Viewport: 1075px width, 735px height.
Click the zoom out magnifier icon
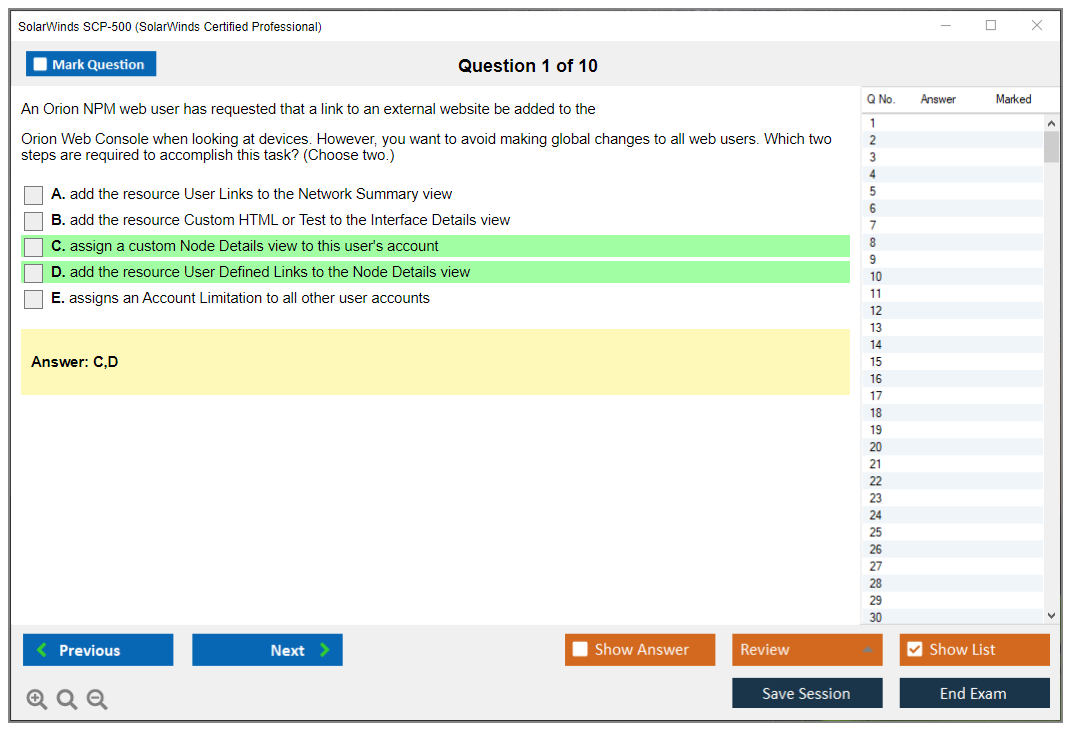(97, 700)
